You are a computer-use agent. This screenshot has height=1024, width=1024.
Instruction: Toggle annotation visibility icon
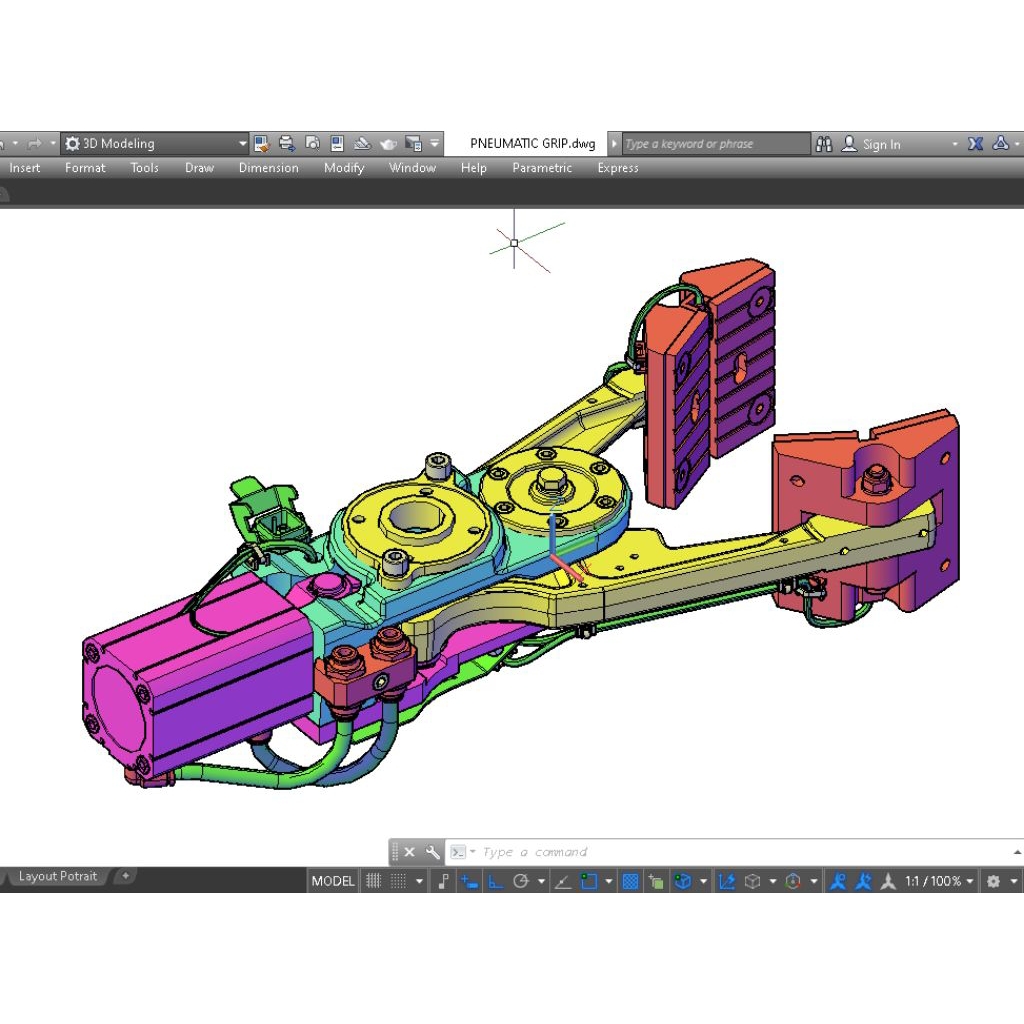tap(838, 881)
